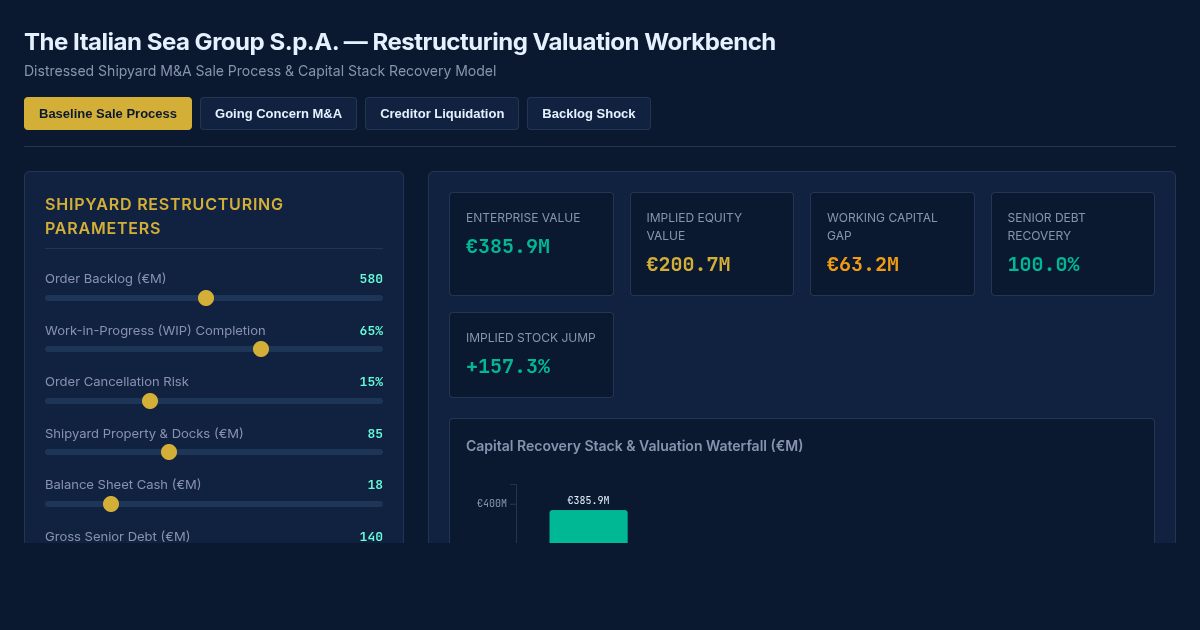Click the Senior Debt Recovery card

pyautogui.click(x=1073, y=244)
